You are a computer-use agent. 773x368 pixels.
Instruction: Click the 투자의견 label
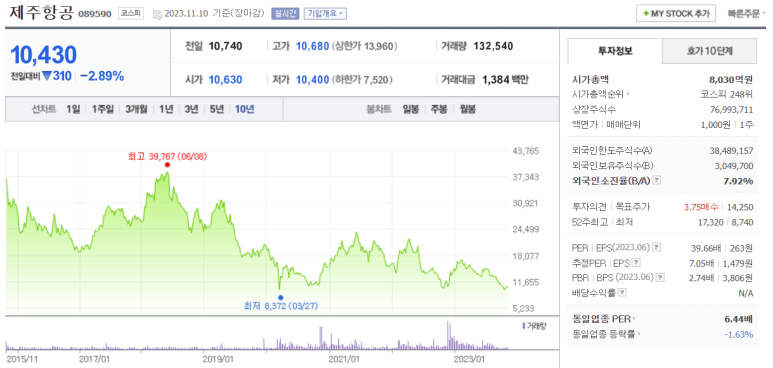(x=589, y=207)
